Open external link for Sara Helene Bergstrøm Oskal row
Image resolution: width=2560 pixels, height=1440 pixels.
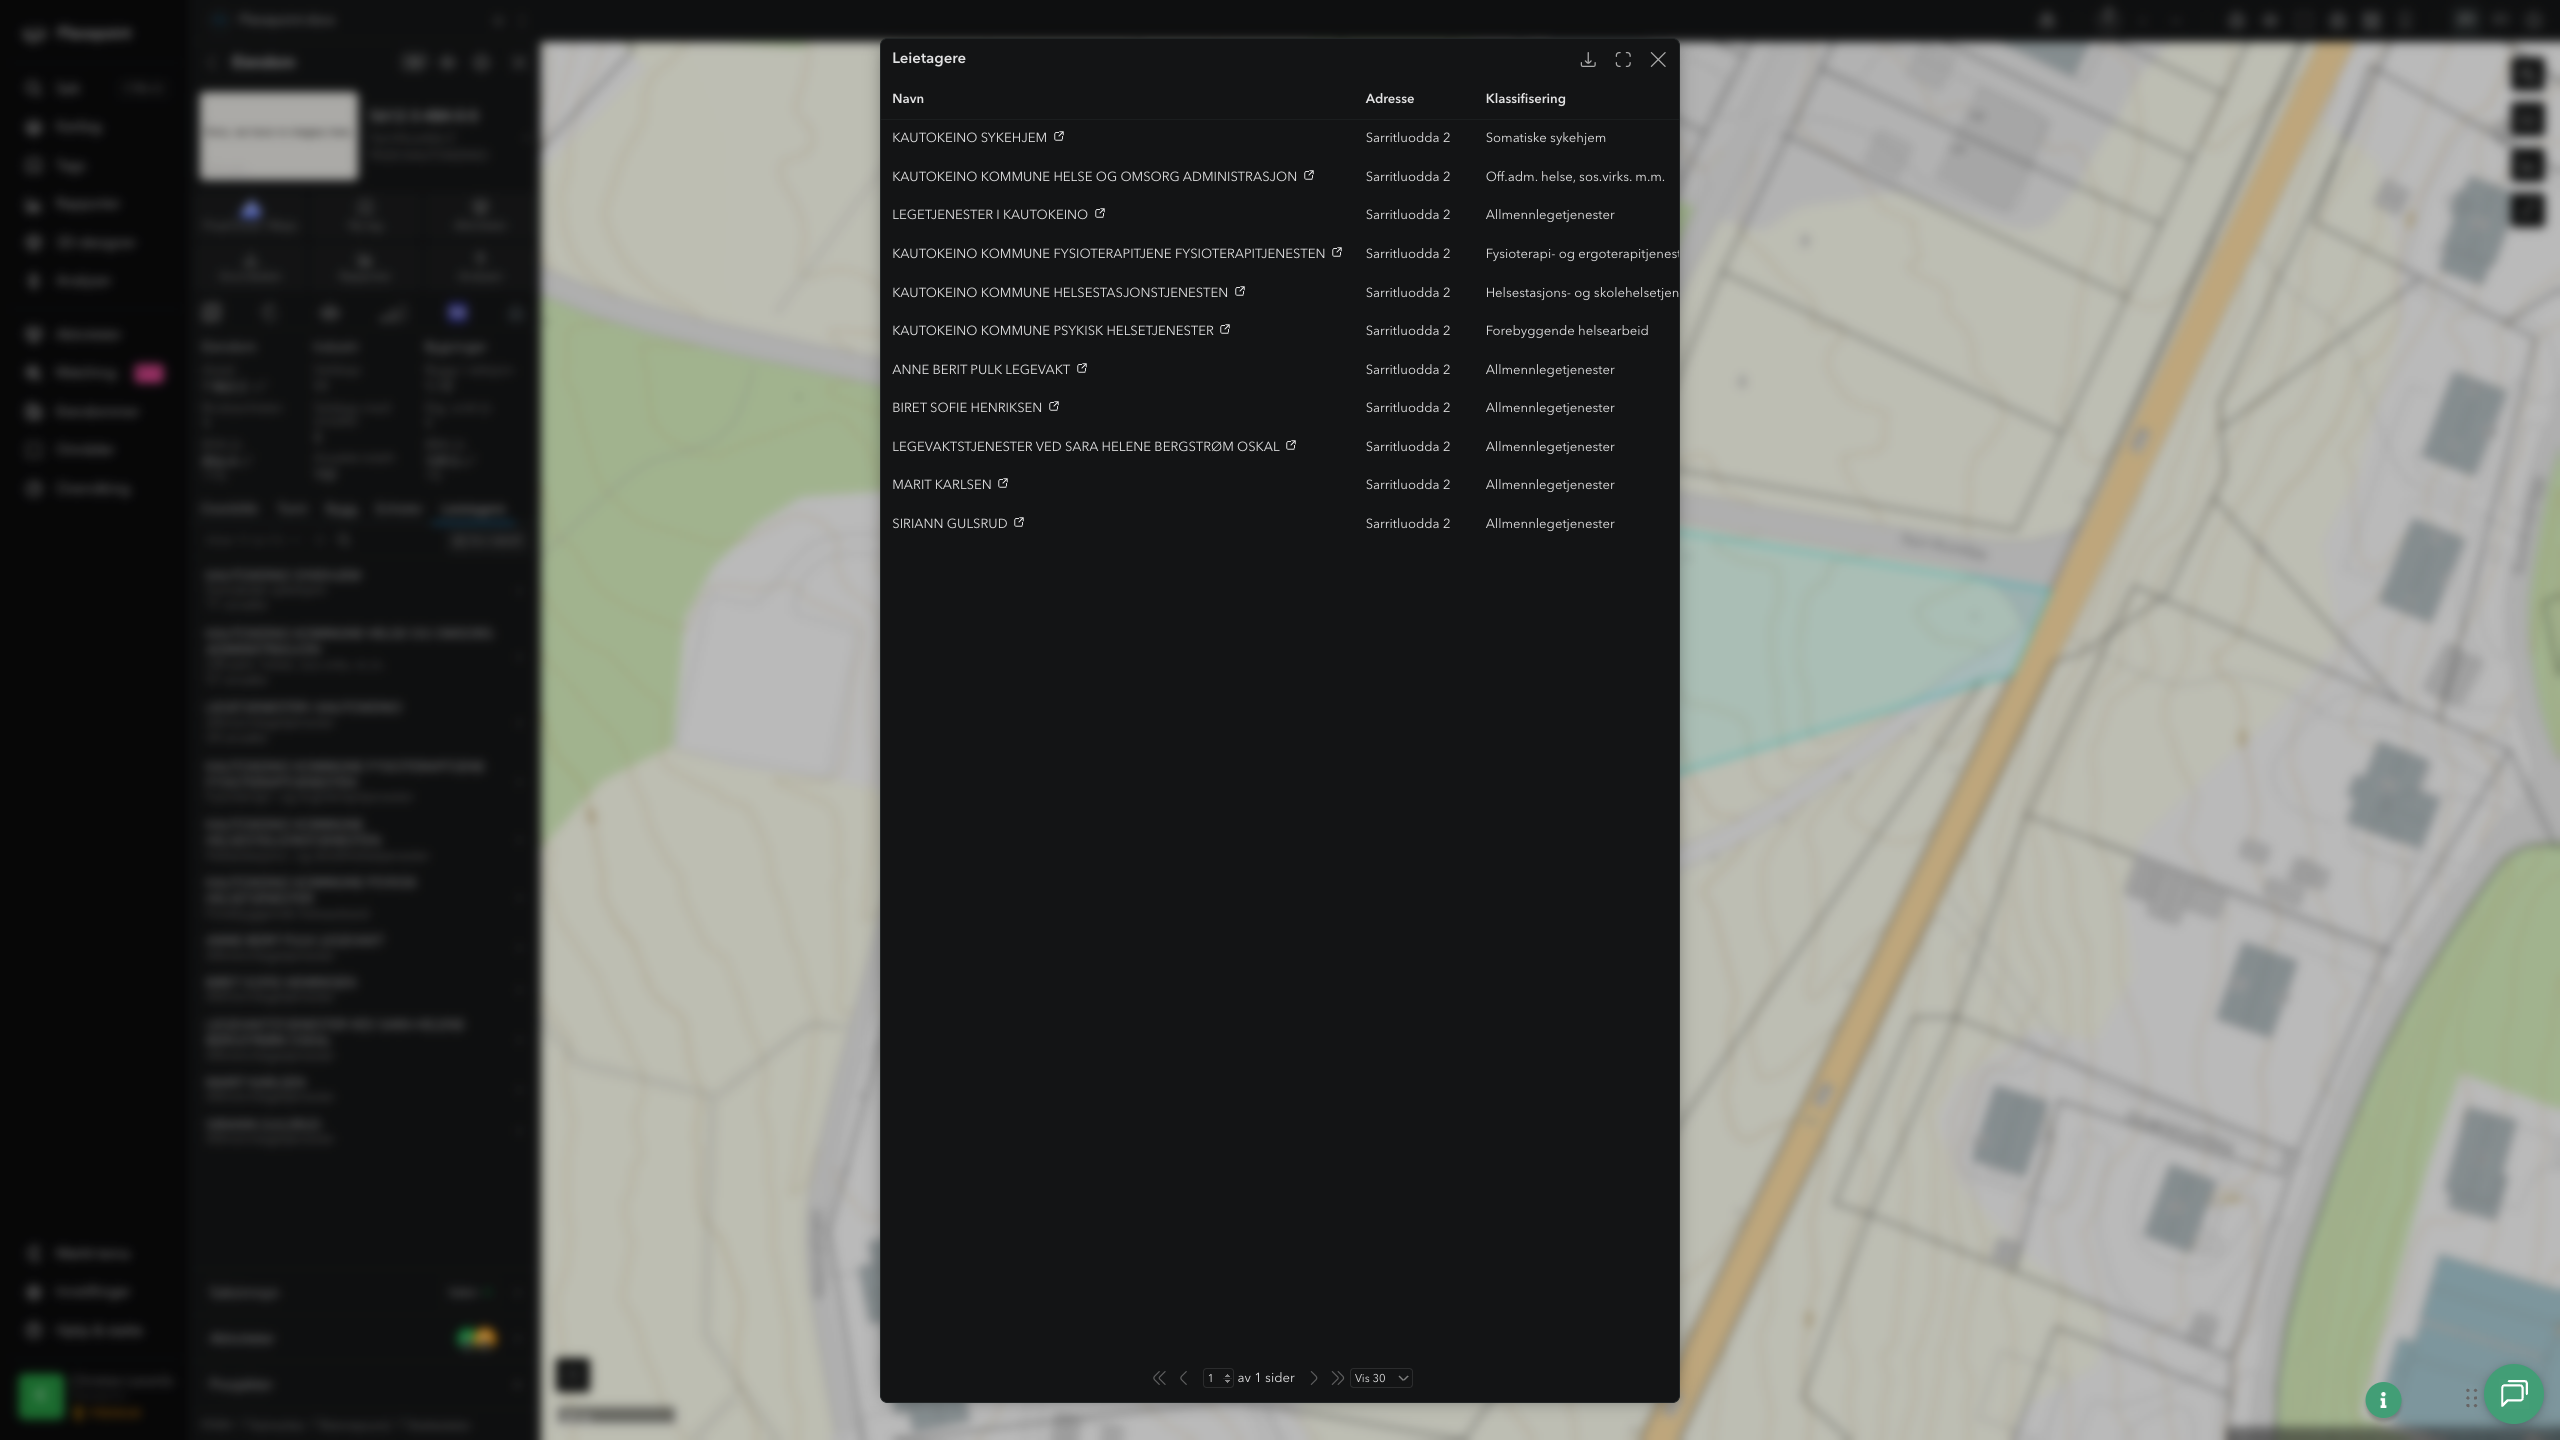coord(1291,445)
